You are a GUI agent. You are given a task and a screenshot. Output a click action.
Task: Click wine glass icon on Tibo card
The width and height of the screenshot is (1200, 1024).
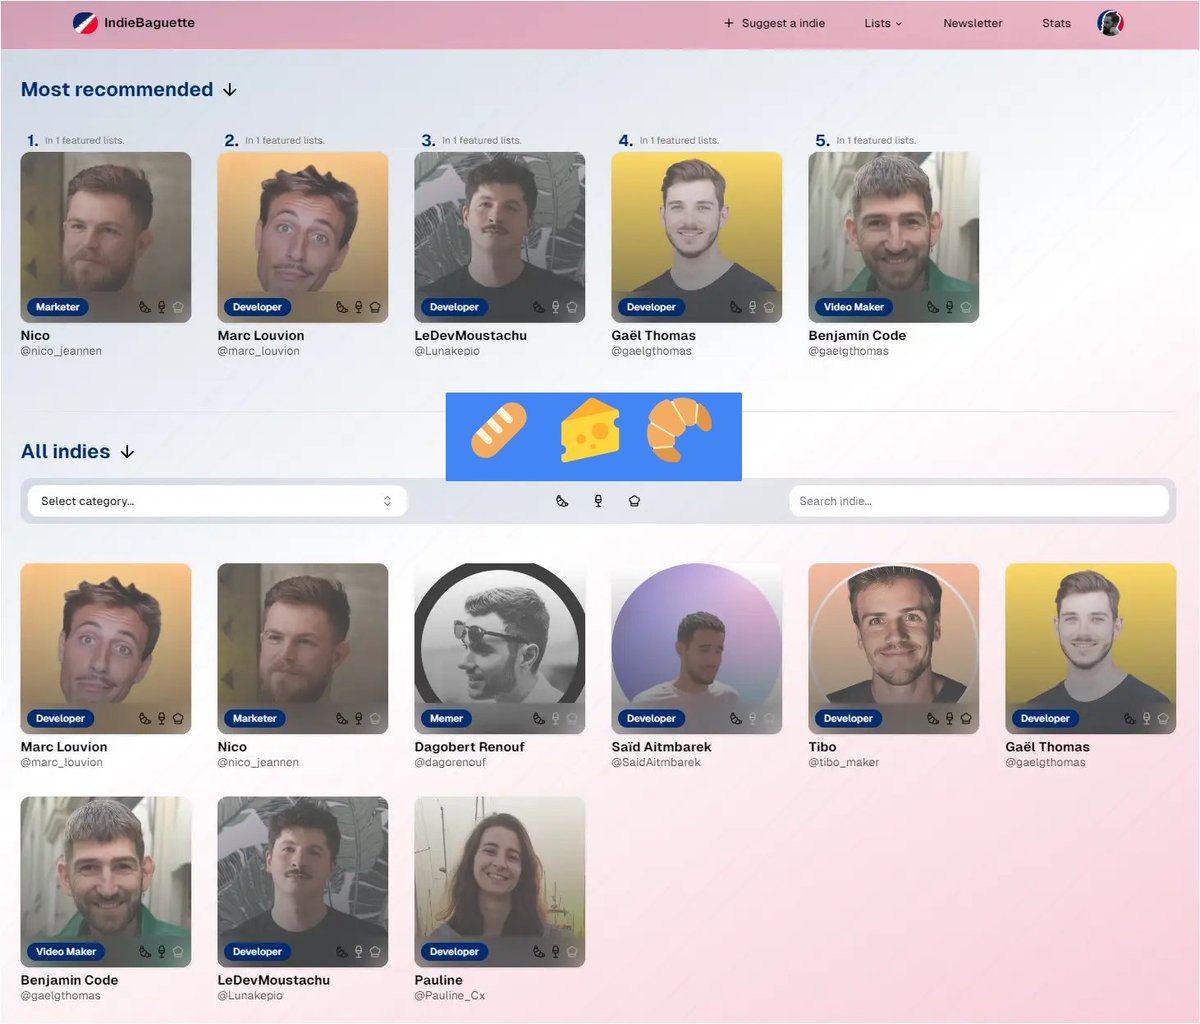pyautogui.click(x=950, y=718)
